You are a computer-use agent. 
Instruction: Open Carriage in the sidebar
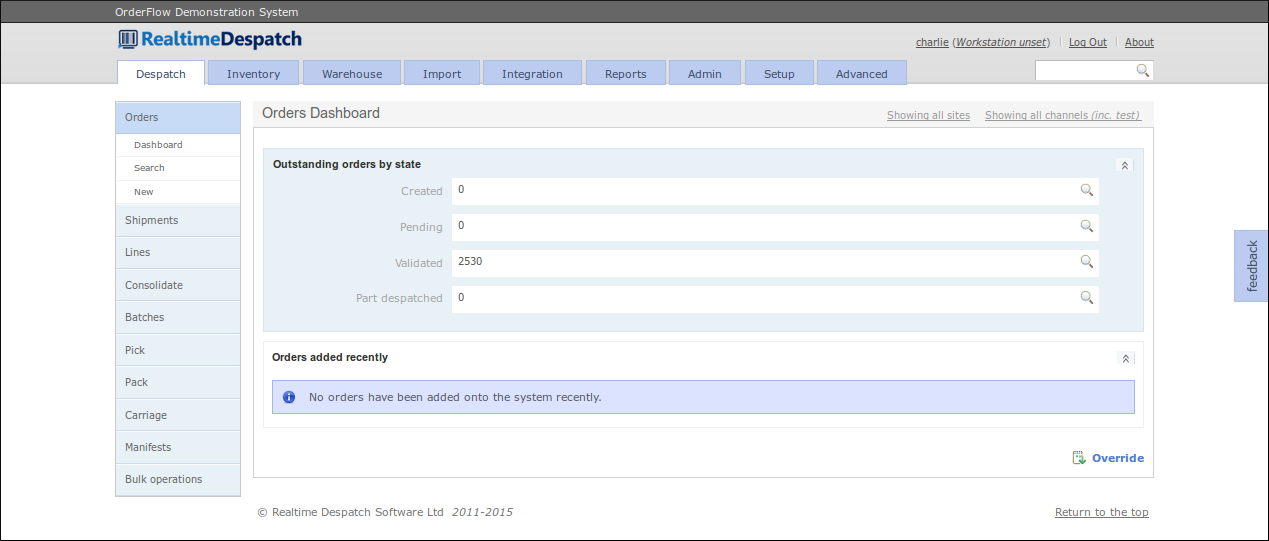click(178, 415)
